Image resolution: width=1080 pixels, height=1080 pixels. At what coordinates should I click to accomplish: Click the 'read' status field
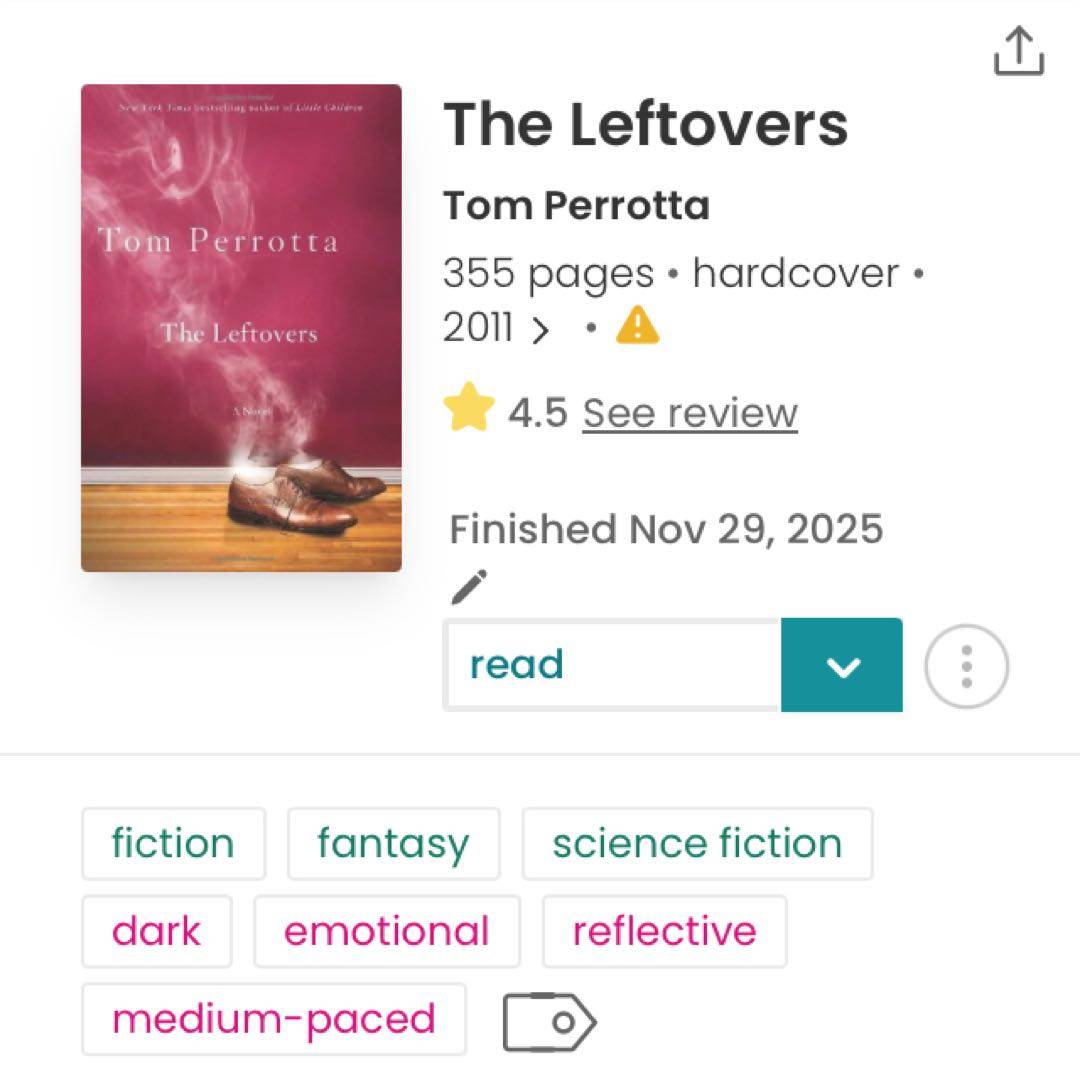click(612, 666)
